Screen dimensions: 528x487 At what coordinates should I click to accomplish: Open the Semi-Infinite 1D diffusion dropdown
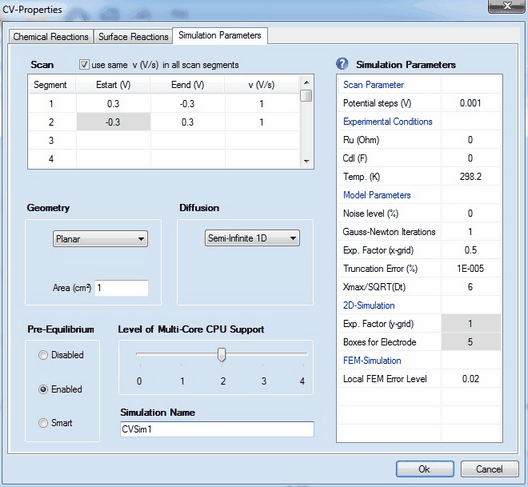(x=252, y=238)
